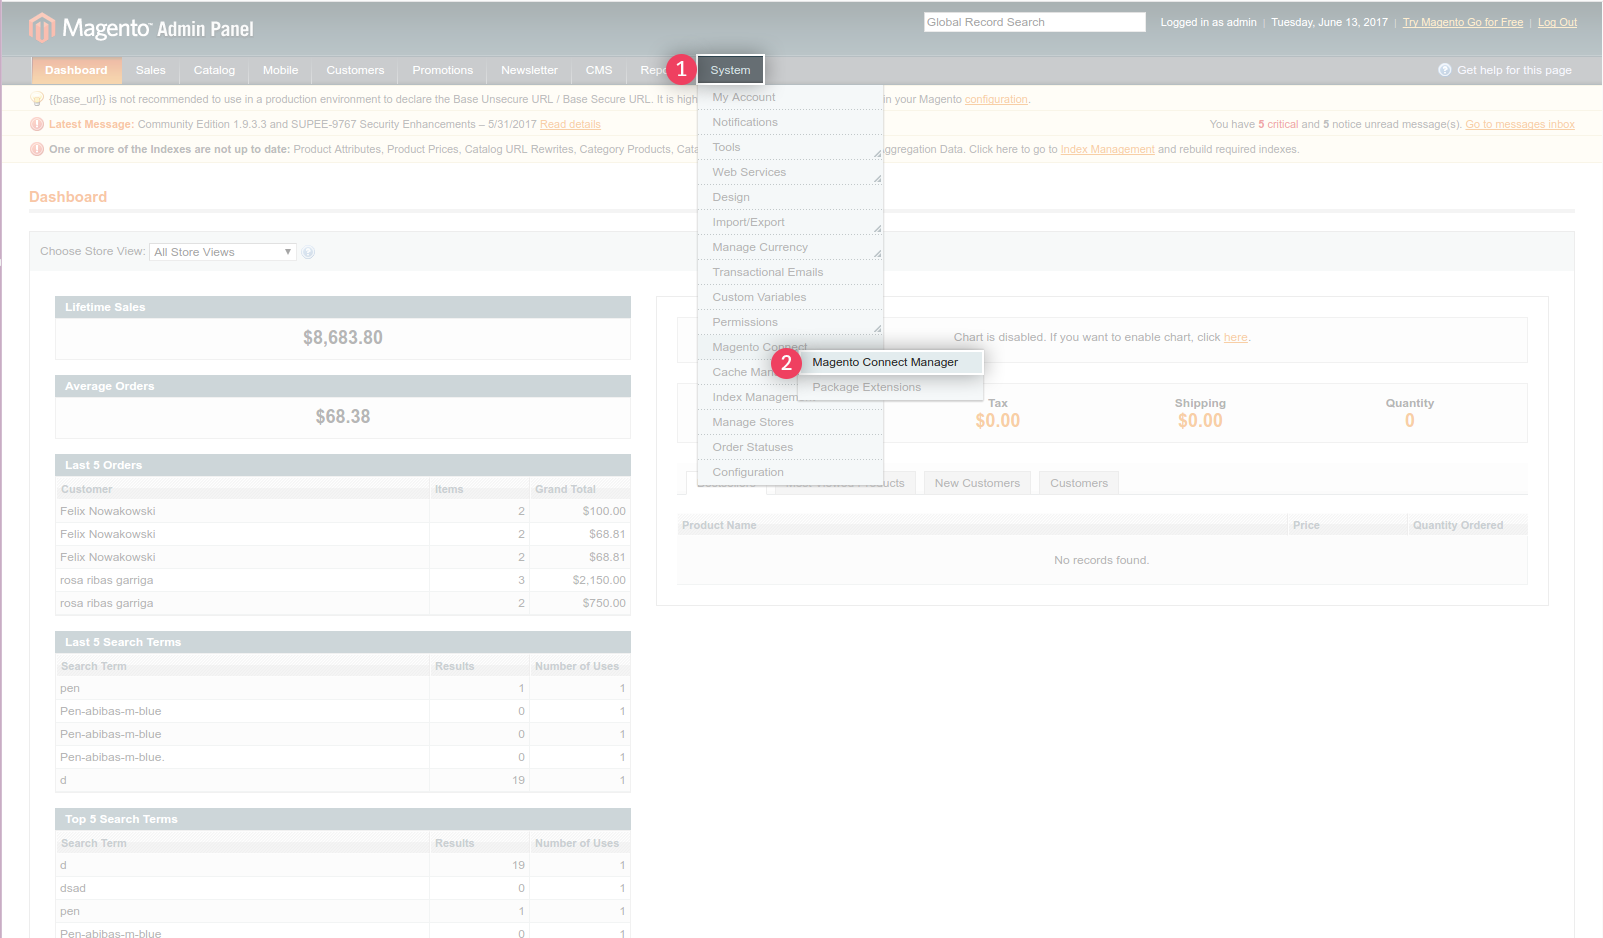Select Custom Variables entry
The width and height of the screenshot is (1603, 938).
[x=790, y=297]
